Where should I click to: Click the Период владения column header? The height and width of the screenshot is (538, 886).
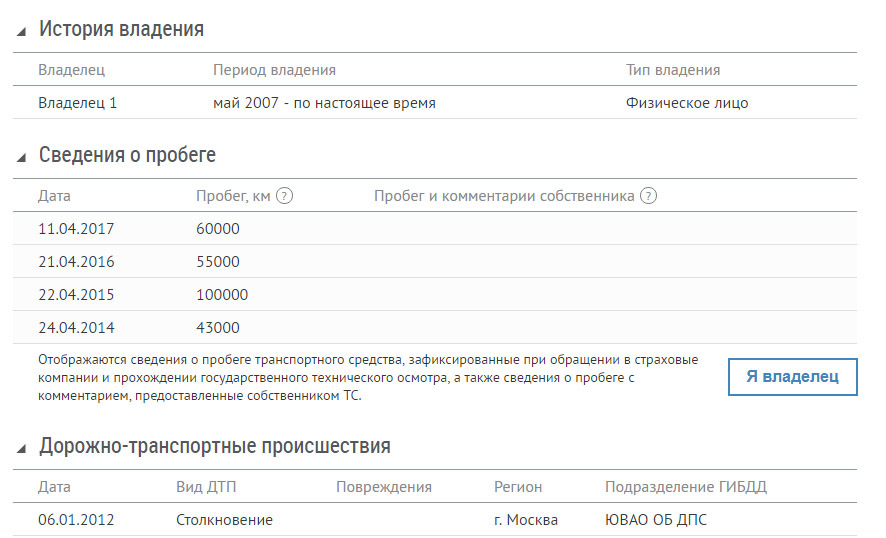coord(275,70)
